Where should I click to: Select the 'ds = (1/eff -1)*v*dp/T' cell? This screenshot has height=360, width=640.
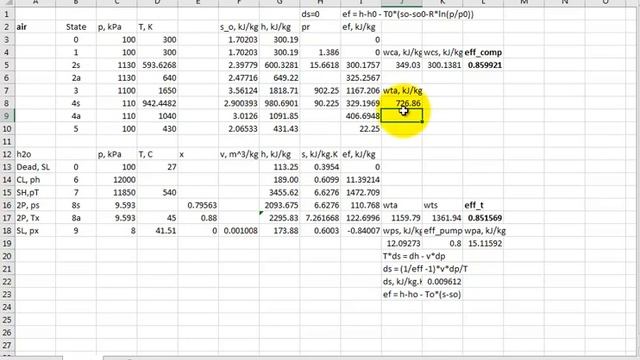pyautogui.click(x=425, y=269)
